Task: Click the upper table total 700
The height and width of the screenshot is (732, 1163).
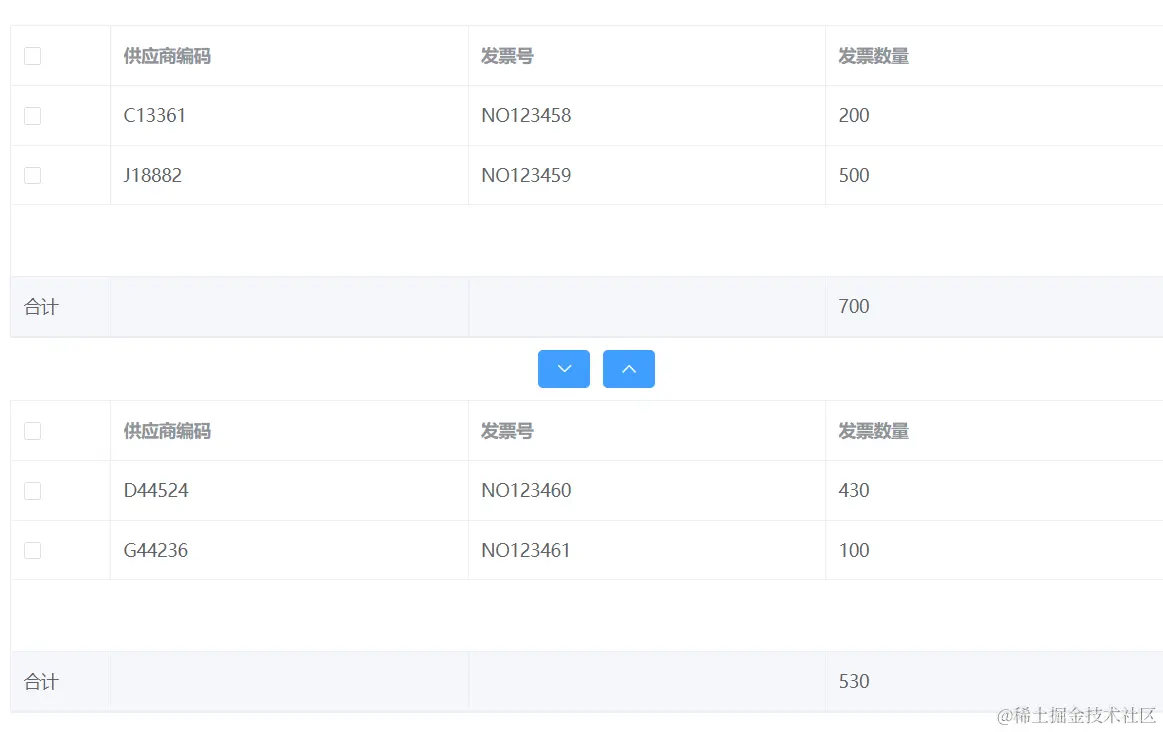Action: pos(854,306)
